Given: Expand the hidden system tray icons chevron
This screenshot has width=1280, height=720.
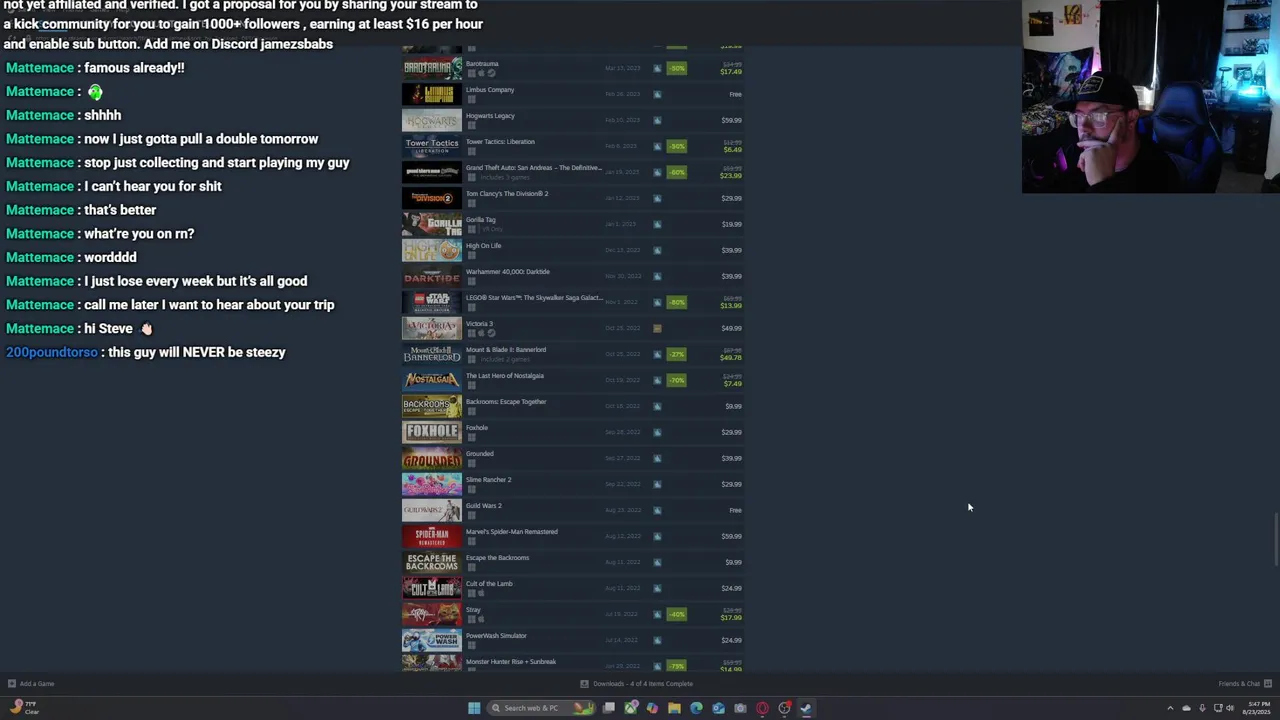Looking at the screenshot, I should point(1170,708).
